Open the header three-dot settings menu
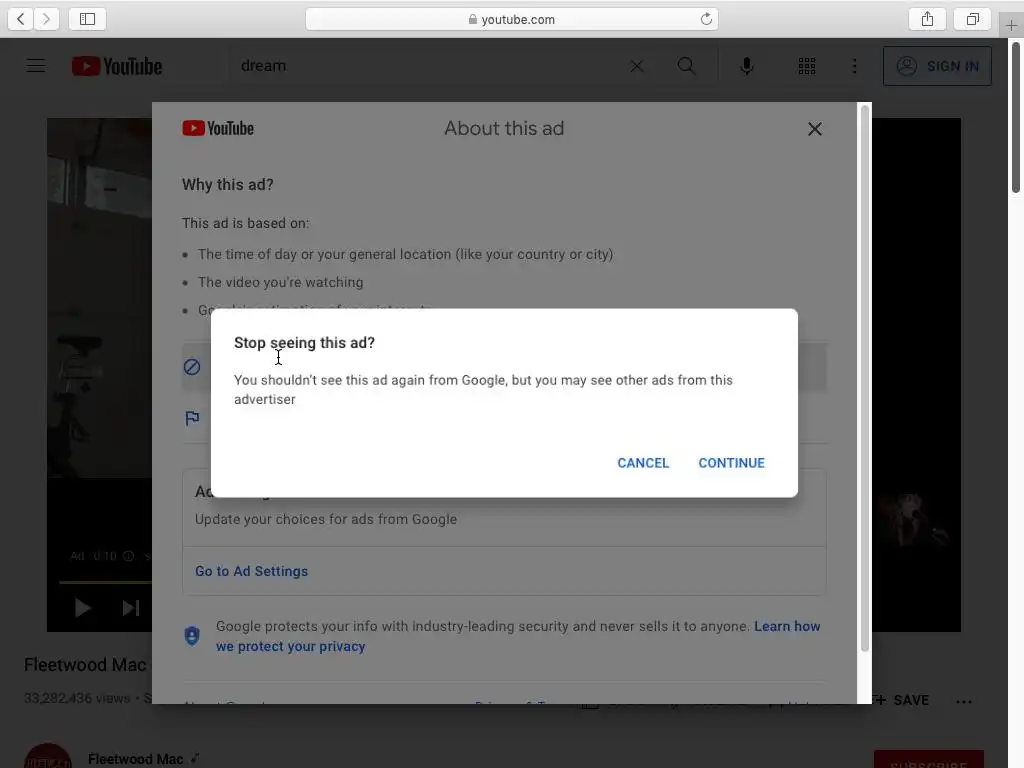This screenshot has width=1024, height=768. click(x=855, y=66)
